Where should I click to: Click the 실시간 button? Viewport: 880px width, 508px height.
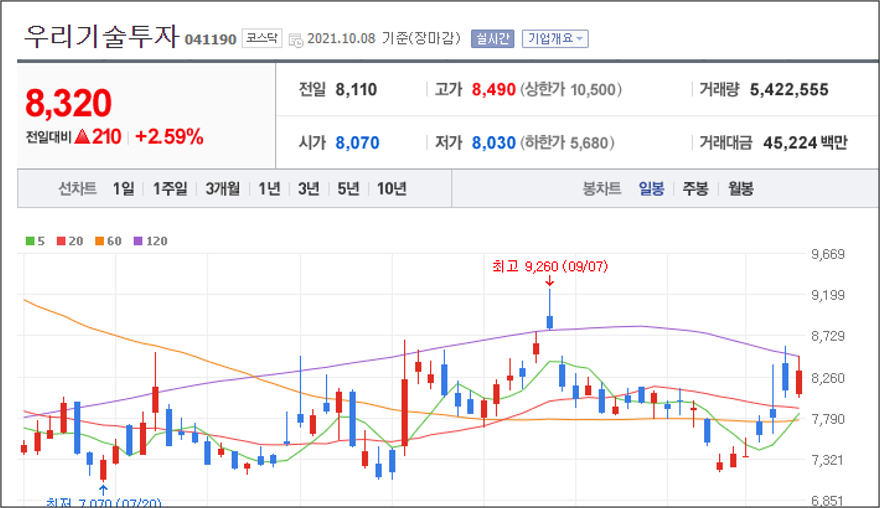point(492,39)
